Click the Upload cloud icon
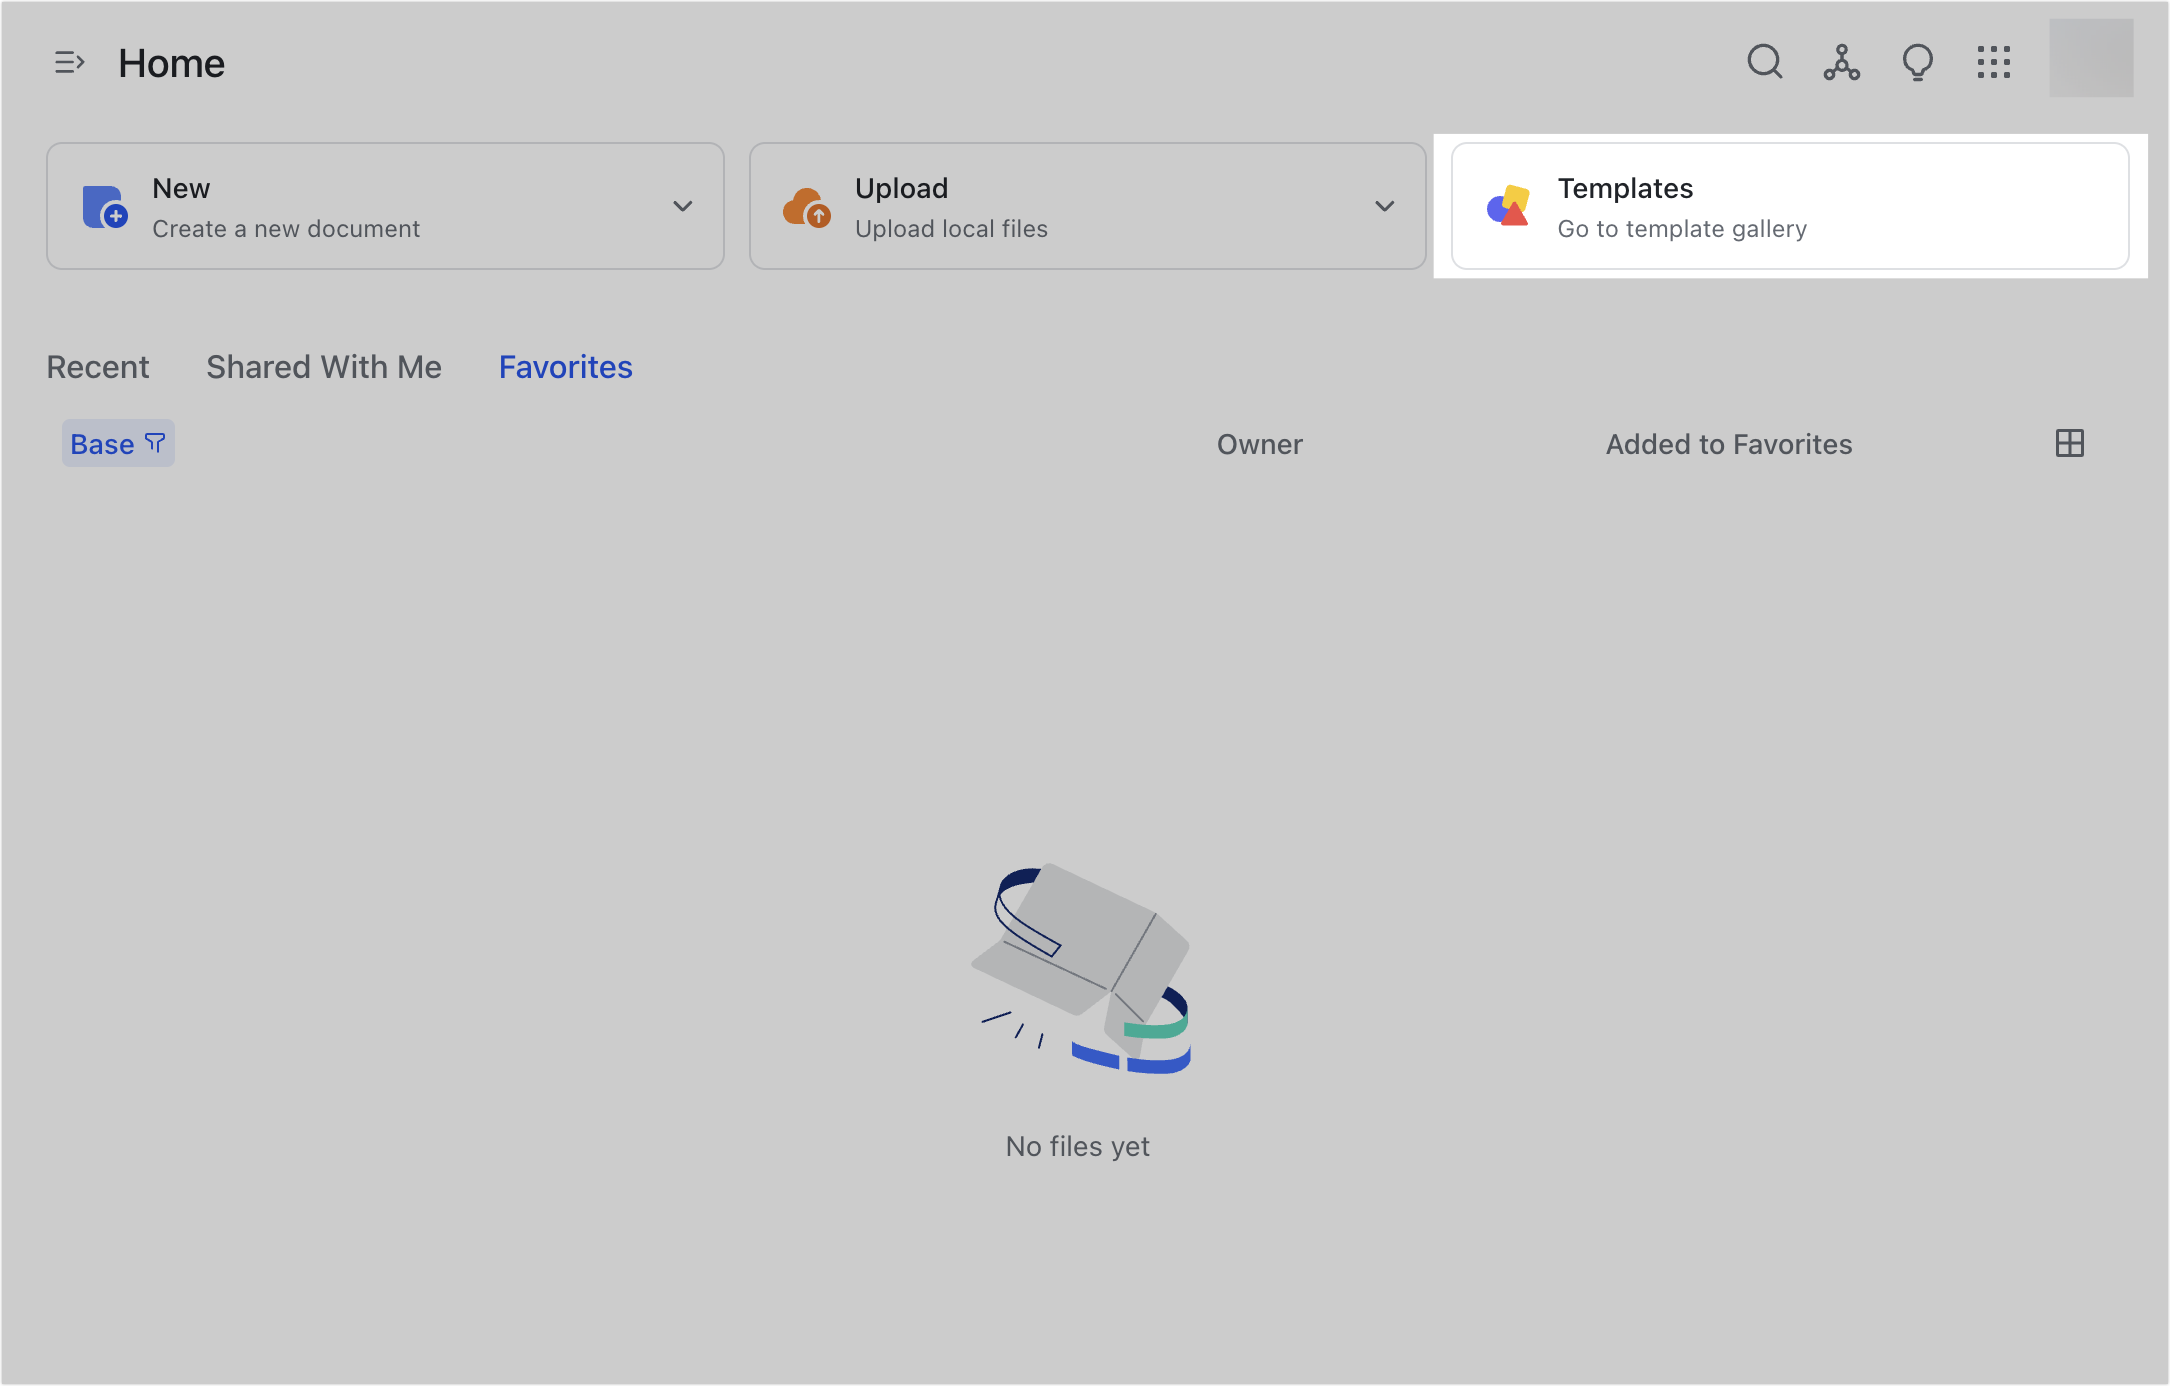Viewport: 2170px width, 1386px height. (x=807, y=207)
